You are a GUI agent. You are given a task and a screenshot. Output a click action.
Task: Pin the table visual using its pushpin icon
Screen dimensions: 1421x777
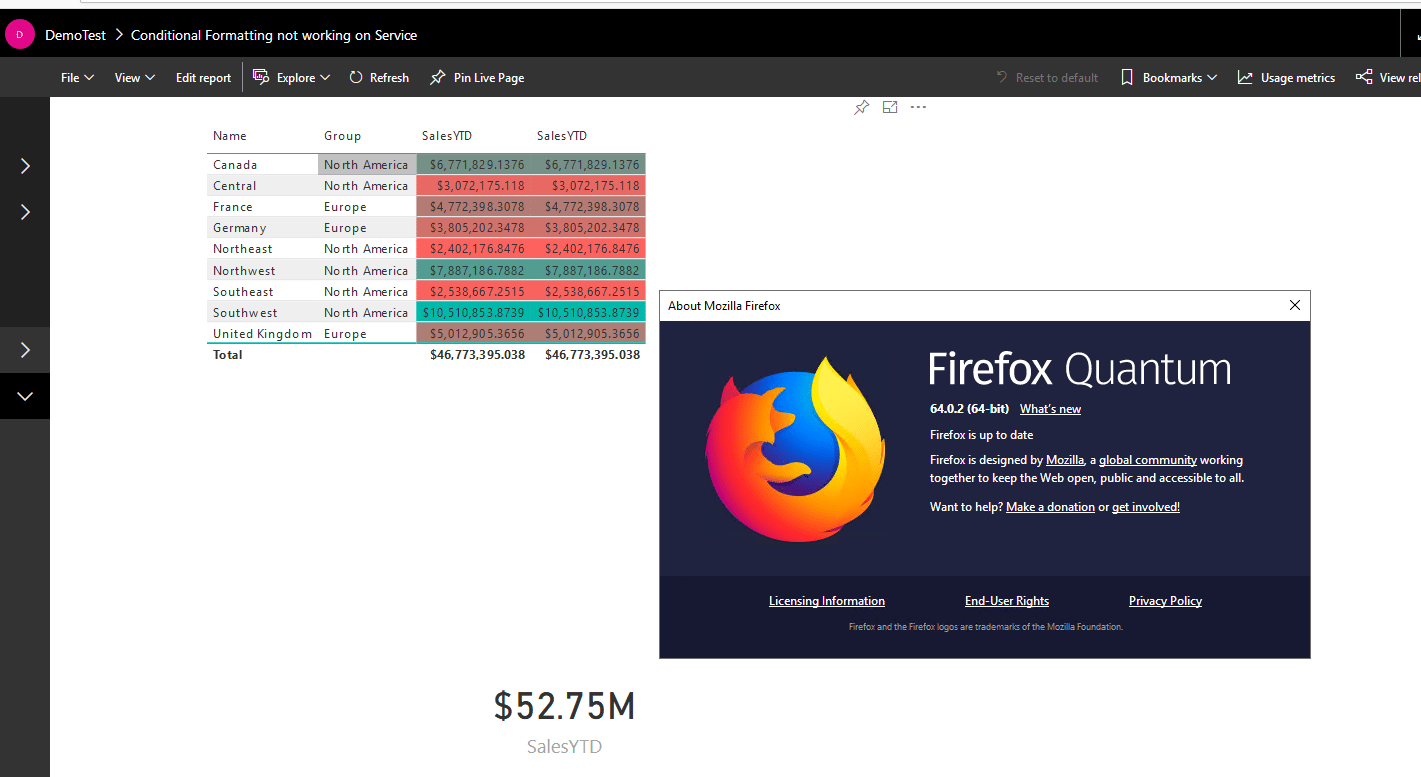click(861, 107)
